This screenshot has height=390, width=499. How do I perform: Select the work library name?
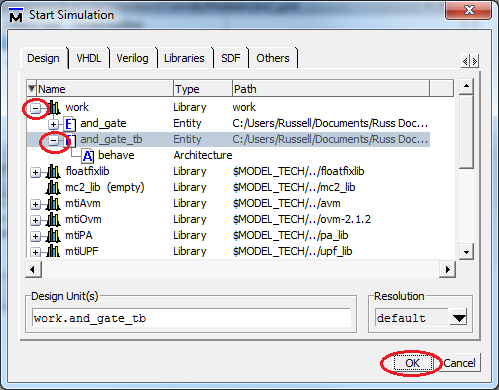coord(77,107)
